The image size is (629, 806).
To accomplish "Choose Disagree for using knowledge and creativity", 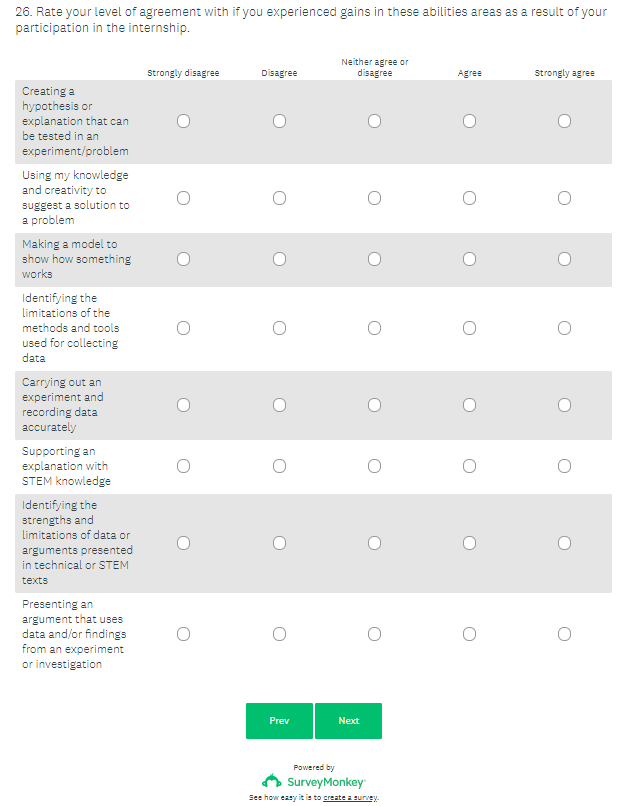I will click(x=279, y=198).
